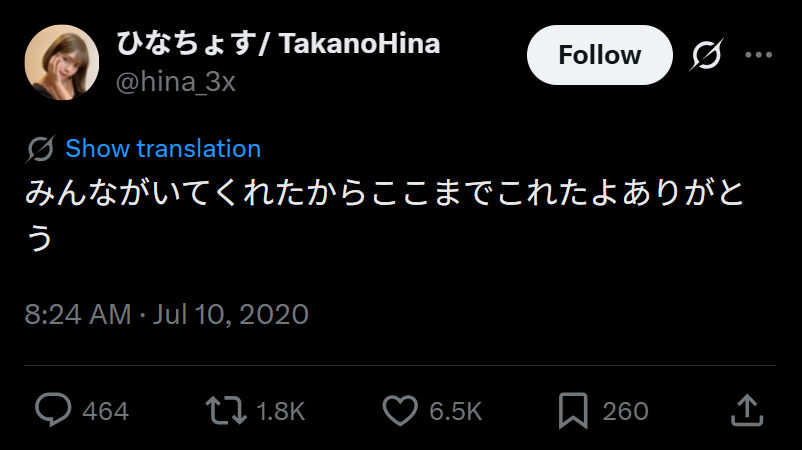
Task: Click the @hina_3x handle
Action: click(176, 82)
